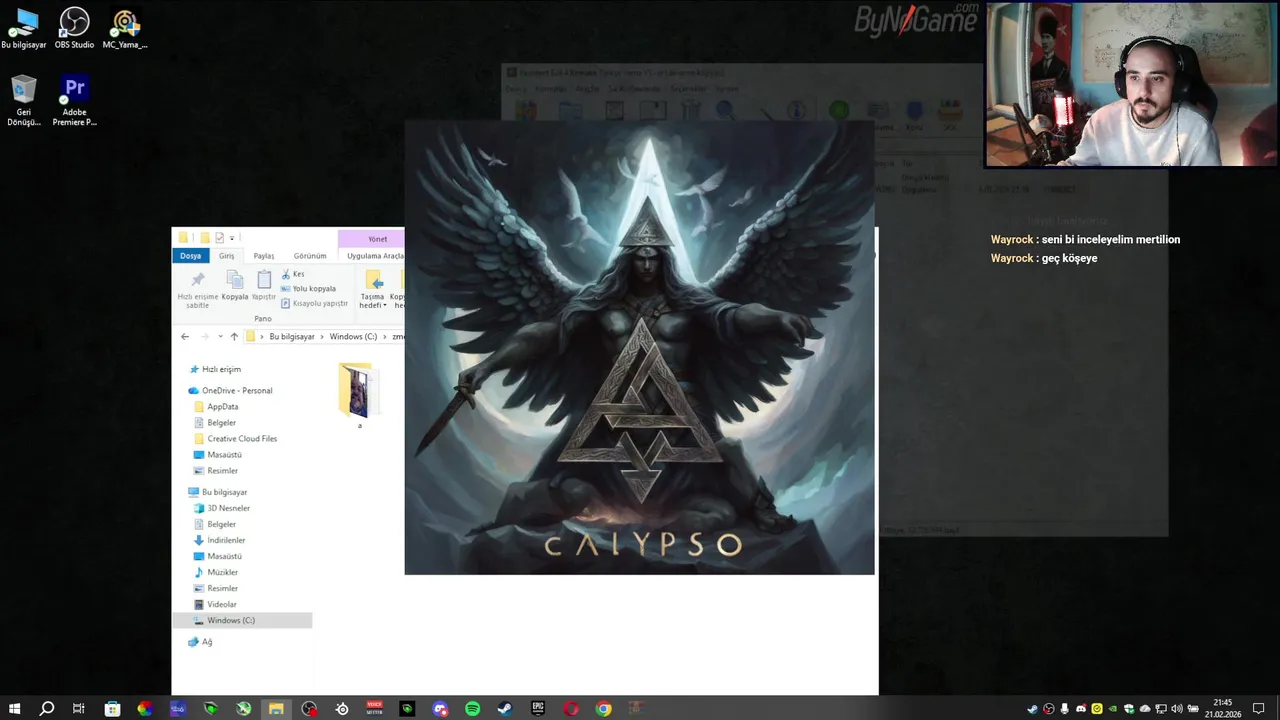The image size is (1280, 720).
Task: Open Steam from the taskbar
Action: pyautogui.click(x=505, y=709)
